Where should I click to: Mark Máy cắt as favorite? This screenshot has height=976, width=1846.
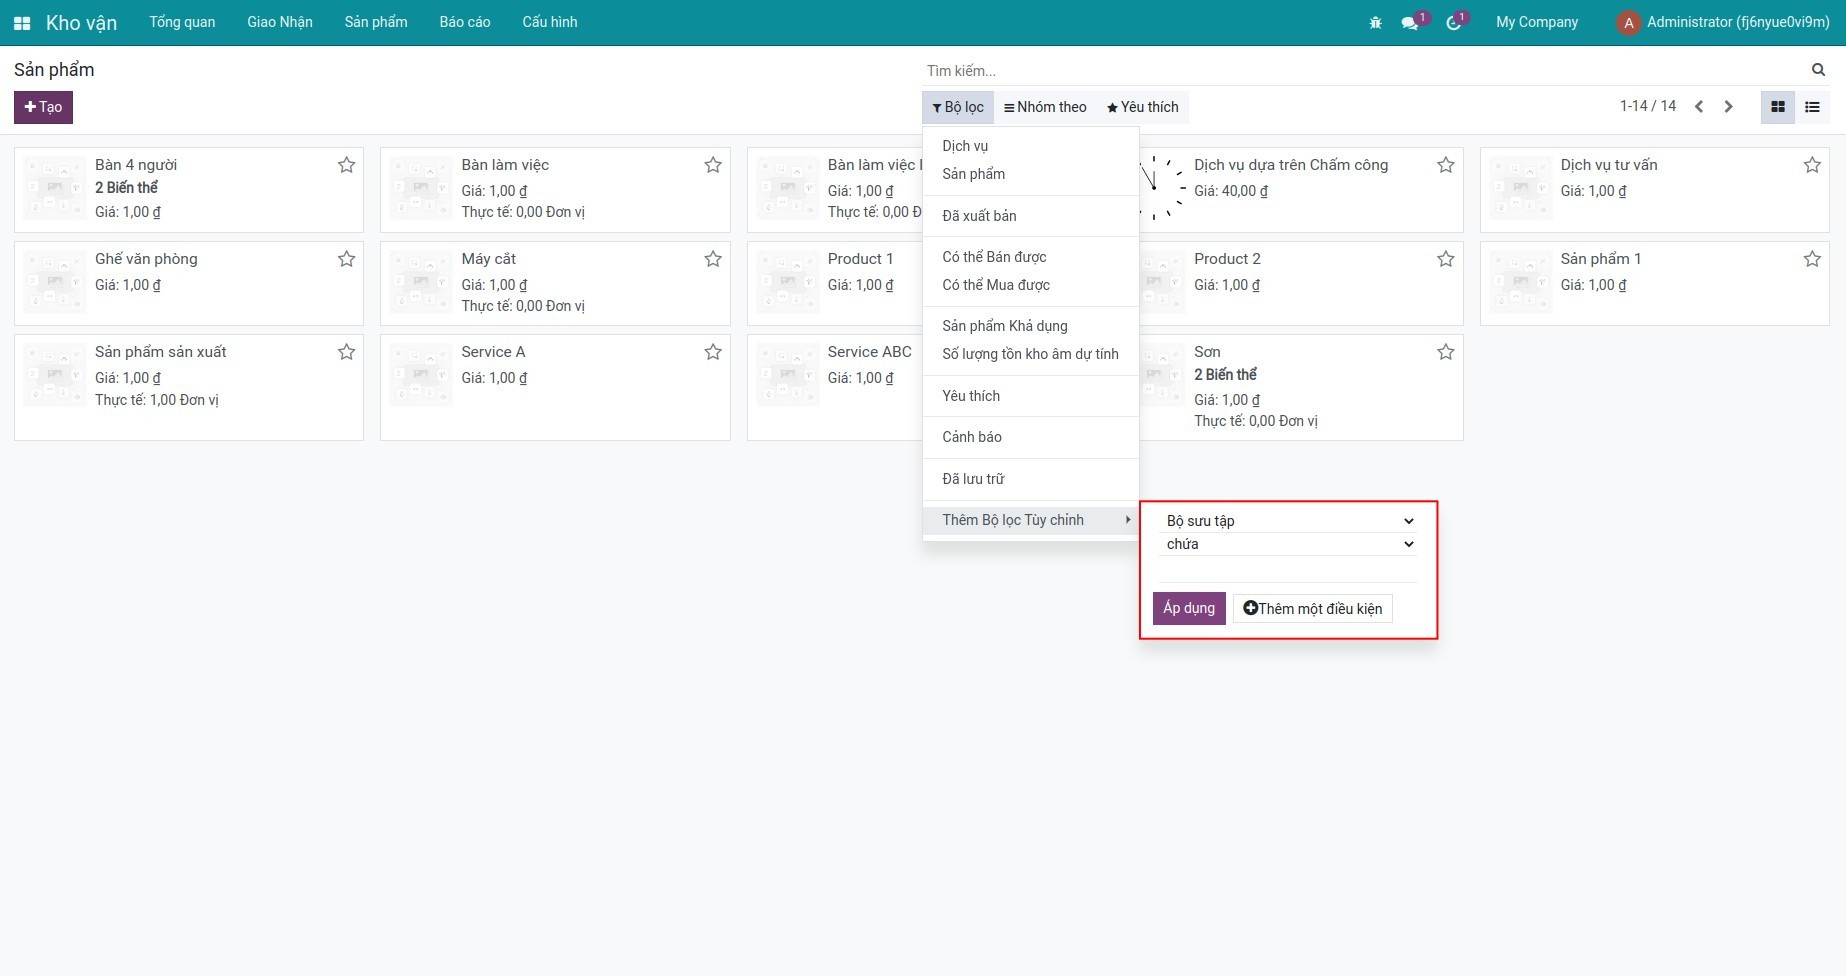point(712,259)
